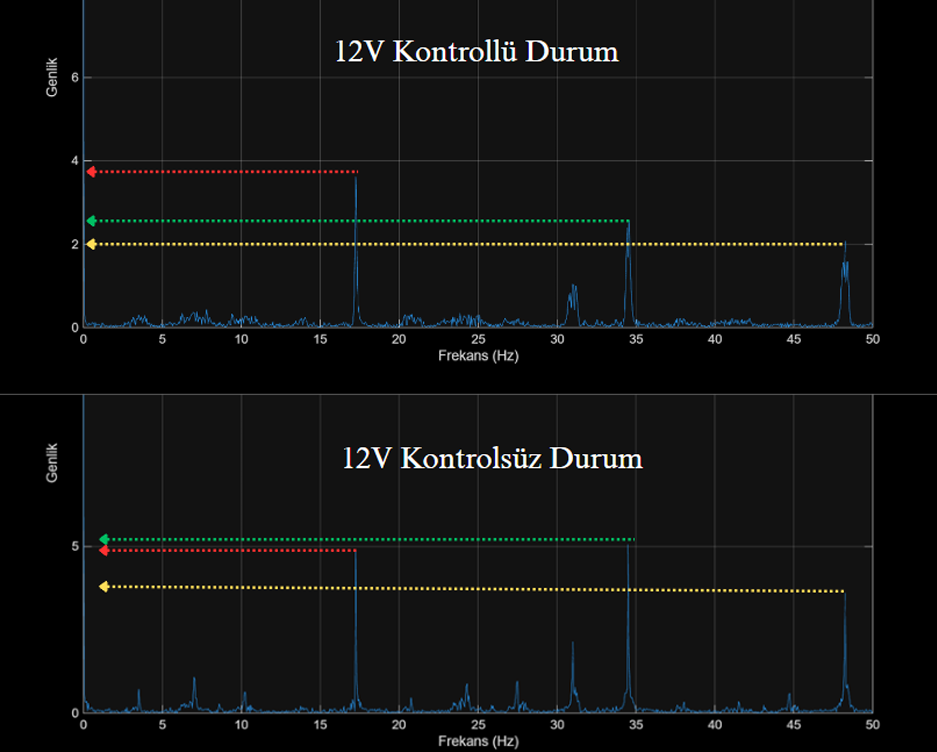Click the "5" tick label on the bottom y-axis
Viewport: 937px width, 752px height.
coord(74,547)
